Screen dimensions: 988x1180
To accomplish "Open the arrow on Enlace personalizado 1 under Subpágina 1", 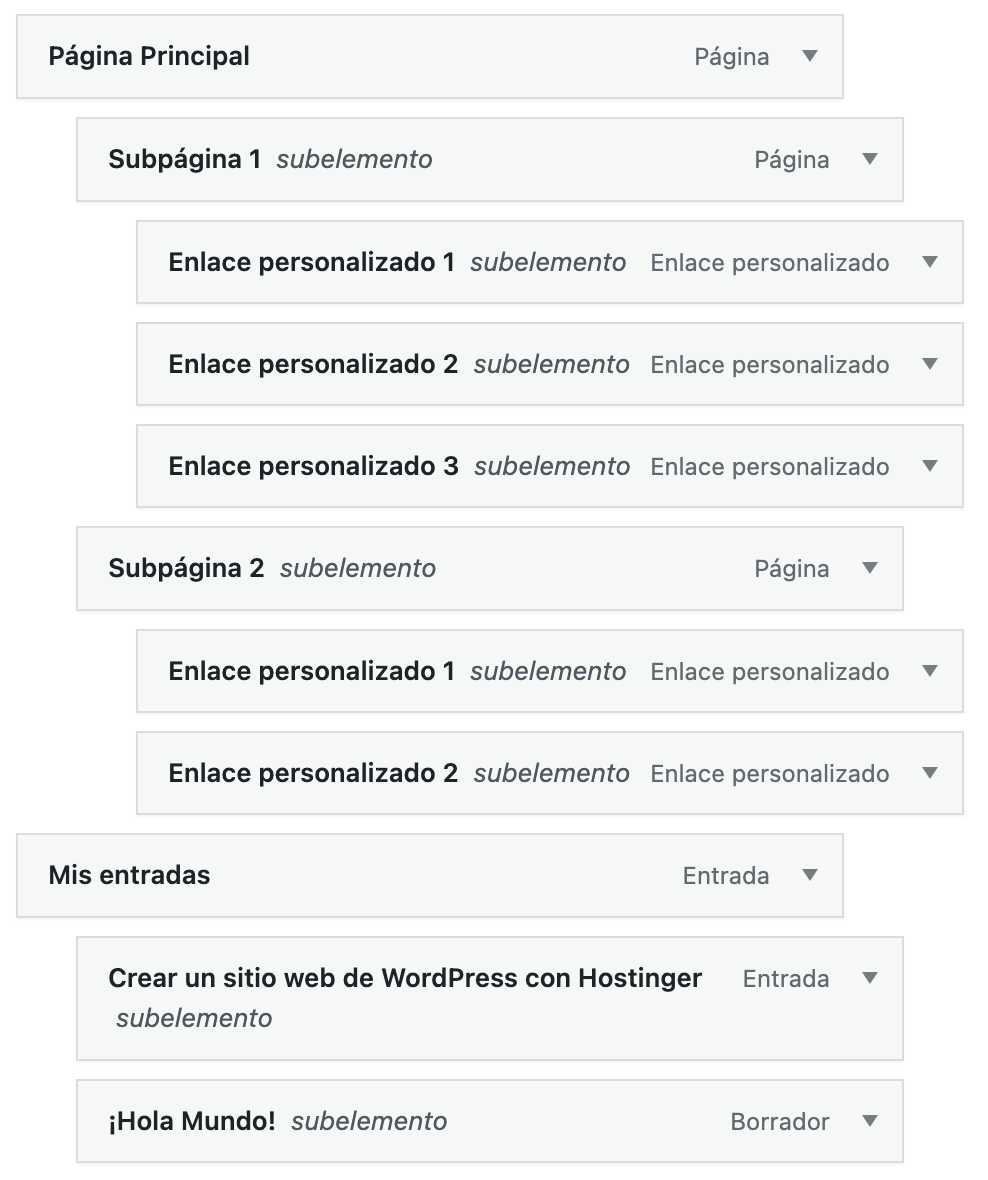I will point(931,262).
